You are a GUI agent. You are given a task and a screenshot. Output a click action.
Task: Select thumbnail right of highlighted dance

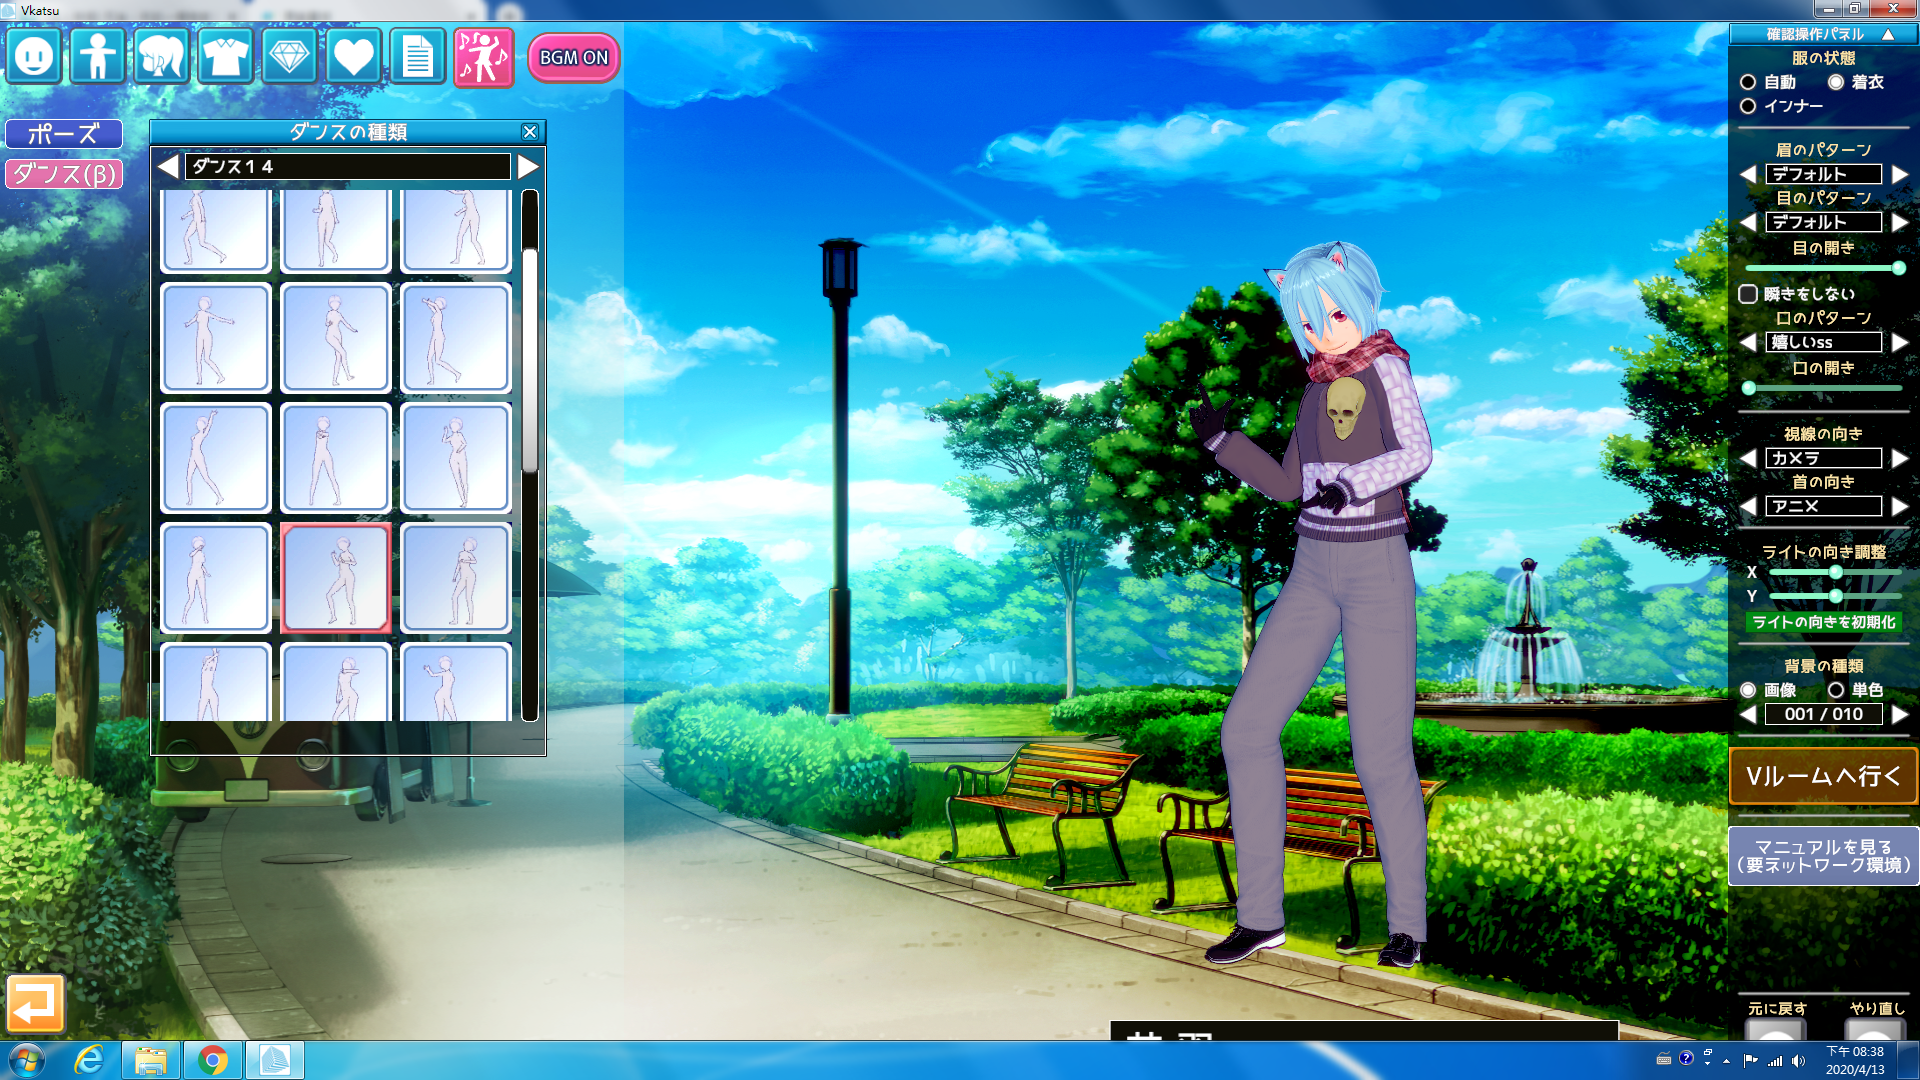point(456,578)
